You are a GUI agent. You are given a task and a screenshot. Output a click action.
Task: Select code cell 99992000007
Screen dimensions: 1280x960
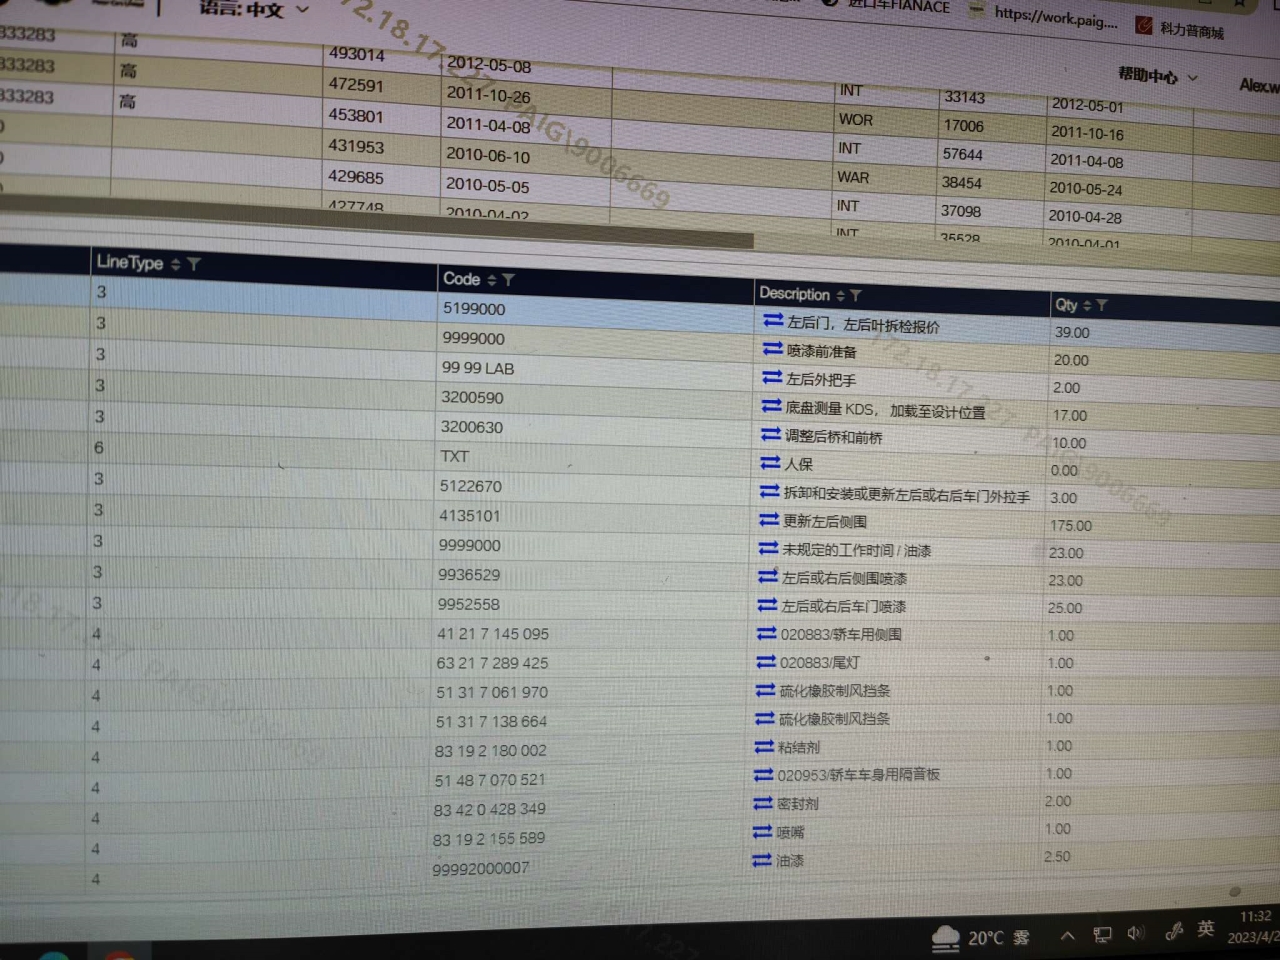tap(481, 869)
